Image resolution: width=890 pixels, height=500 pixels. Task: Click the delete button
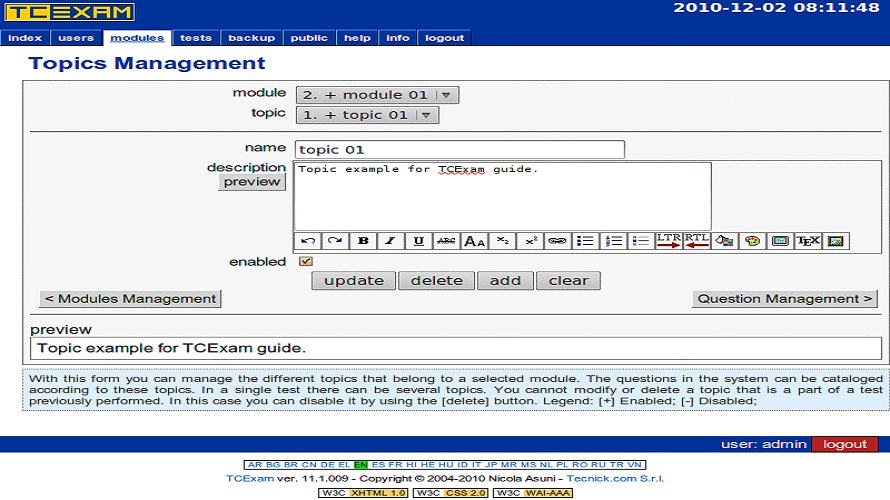tap(436, 280)
